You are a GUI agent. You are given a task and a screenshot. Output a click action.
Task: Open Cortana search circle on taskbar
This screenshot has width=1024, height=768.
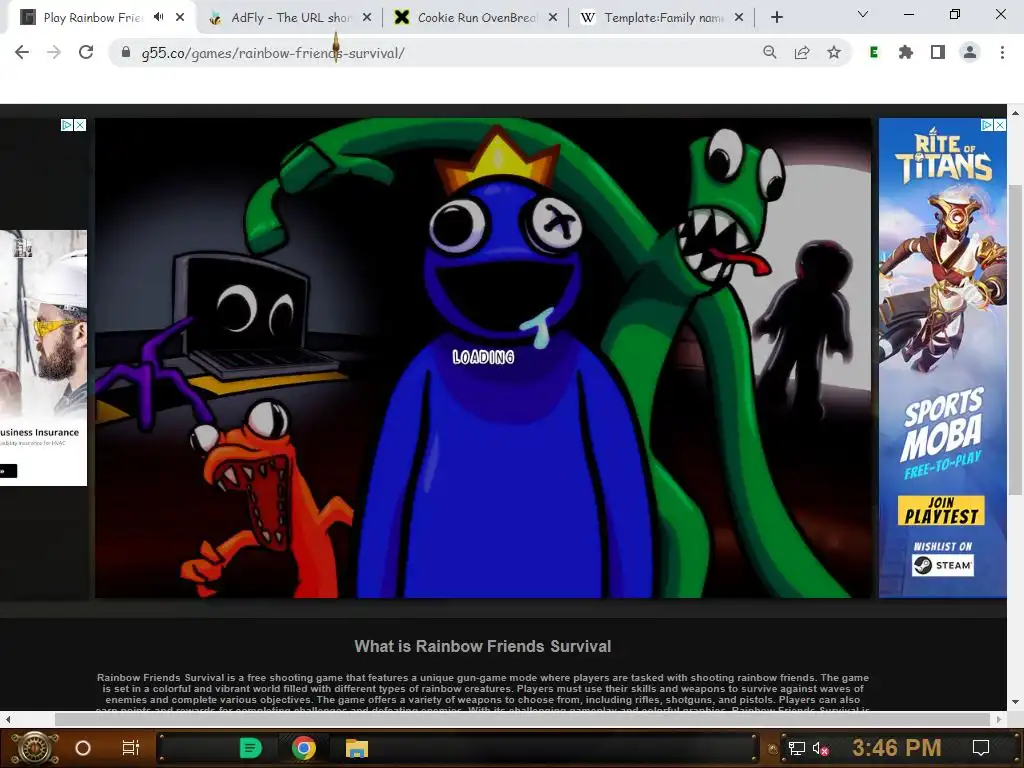click(x=82, y=748)
